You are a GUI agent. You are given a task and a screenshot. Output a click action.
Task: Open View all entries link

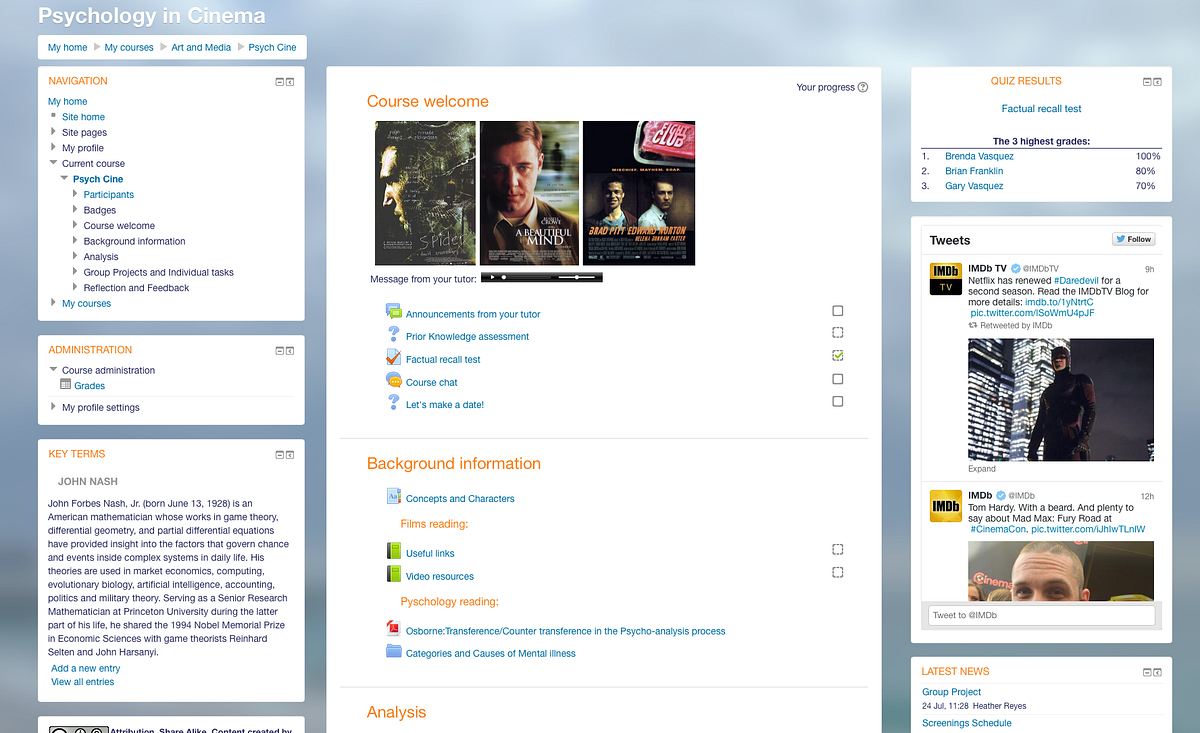point(82,682)
